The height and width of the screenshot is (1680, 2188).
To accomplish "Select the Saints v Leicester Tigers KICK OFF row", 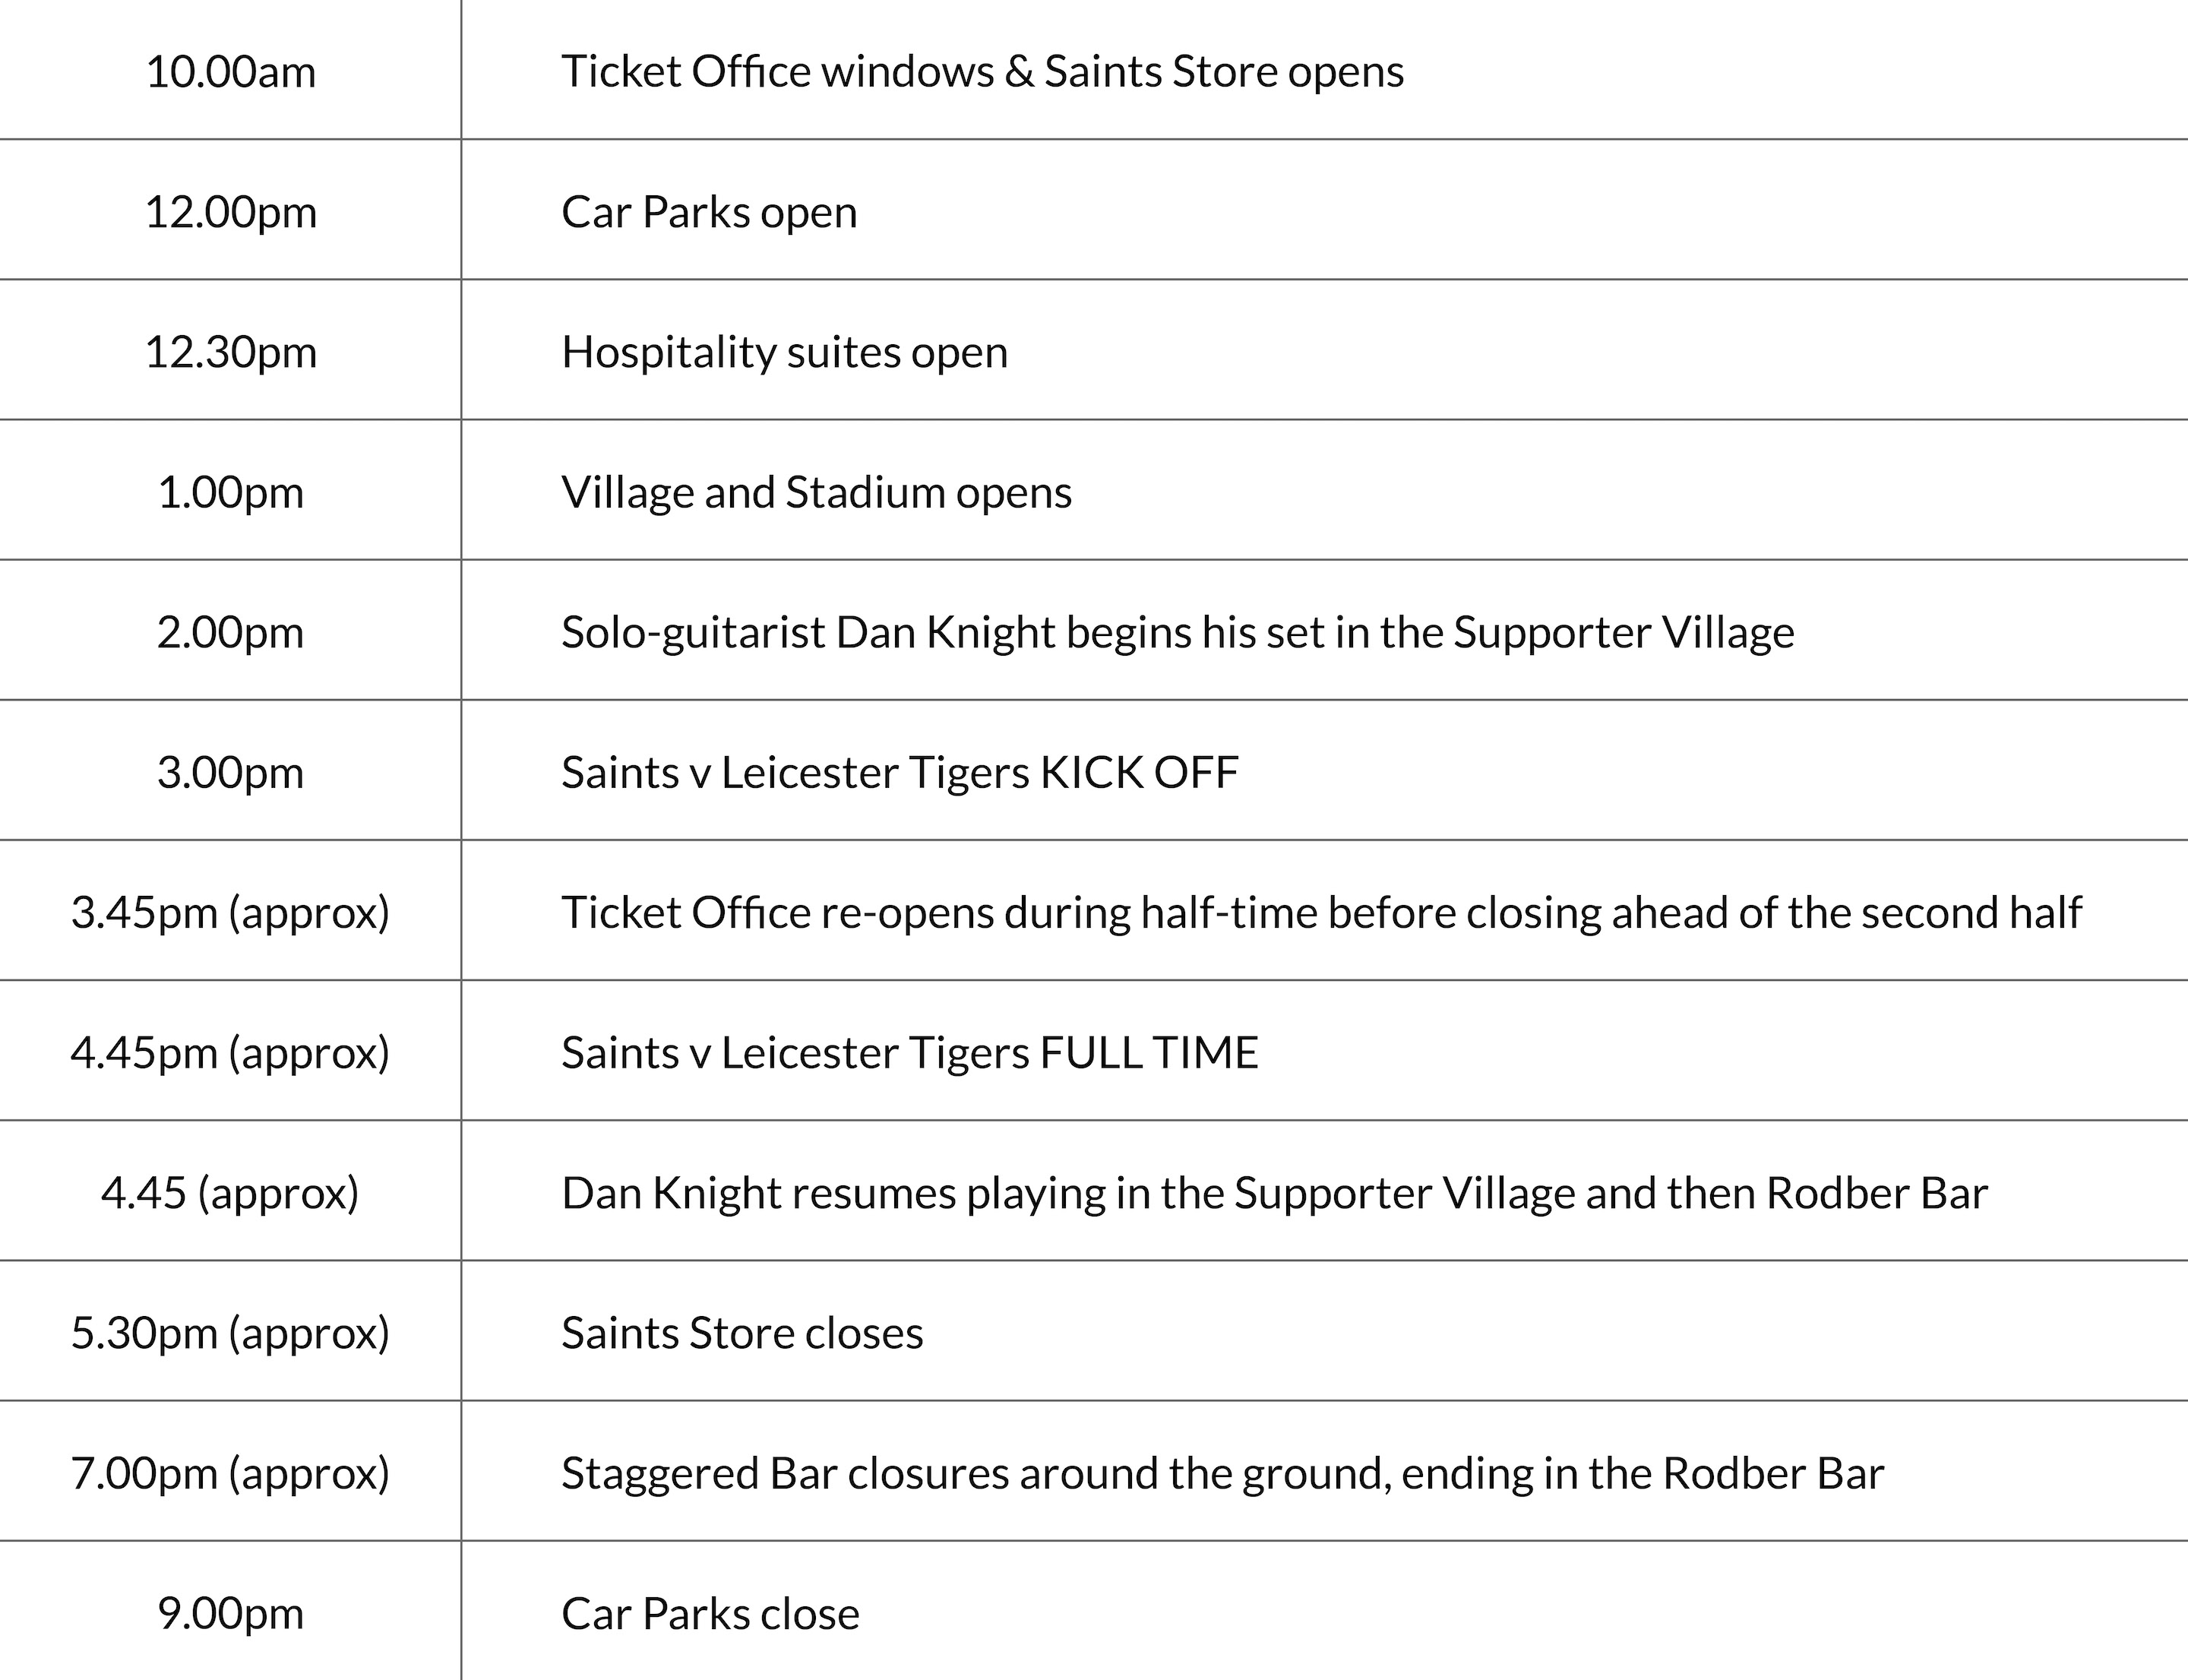I will pyautogui.click(x=899, y=772).
